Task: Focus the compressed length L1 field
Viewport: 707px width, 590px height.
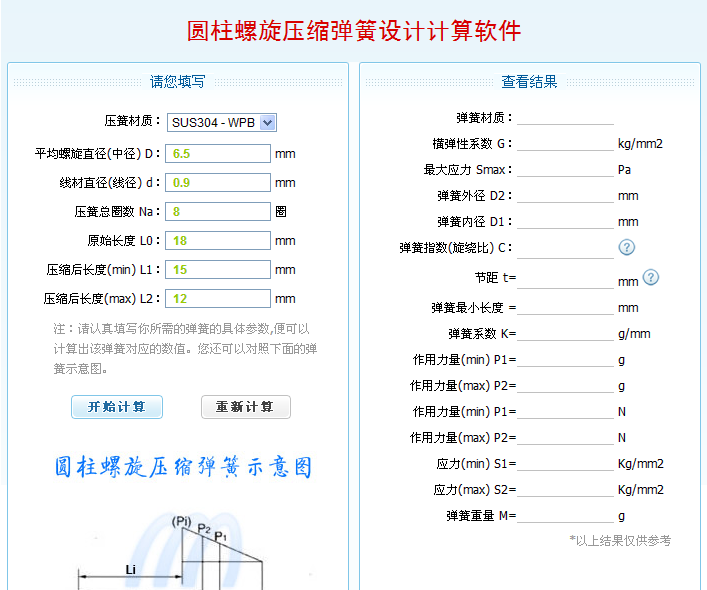Action: coord(218,270)
